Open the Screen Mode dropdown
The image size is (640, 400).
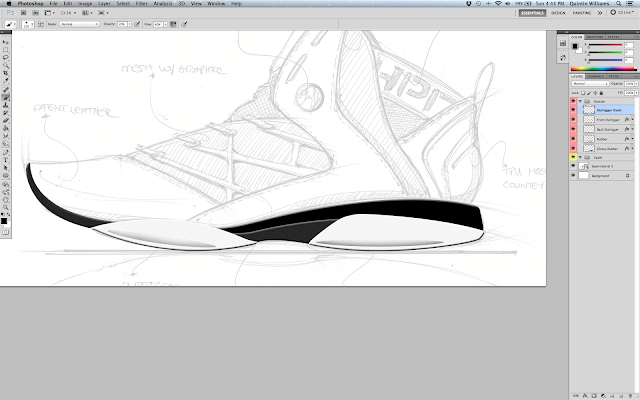point(103,13)
